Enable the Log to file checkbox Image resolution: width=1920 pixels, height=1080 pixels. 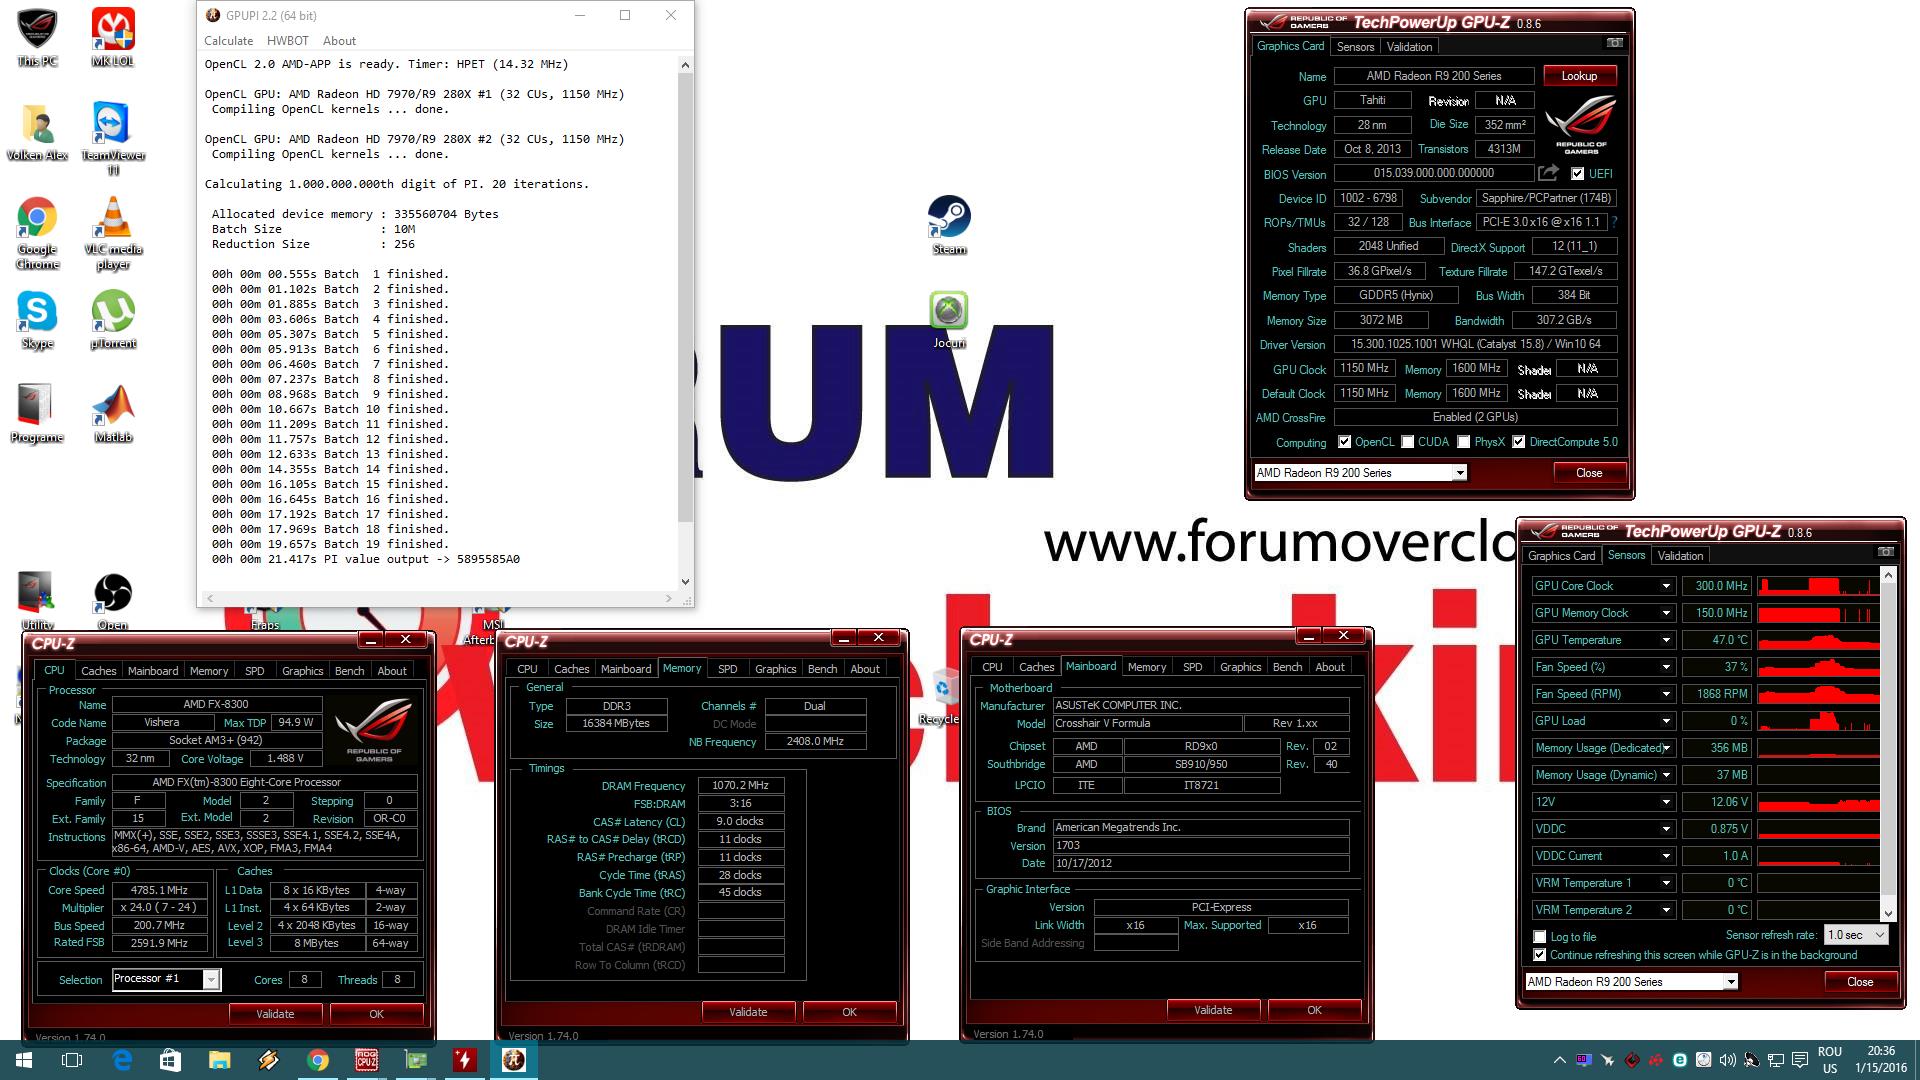click(1539, 937)
